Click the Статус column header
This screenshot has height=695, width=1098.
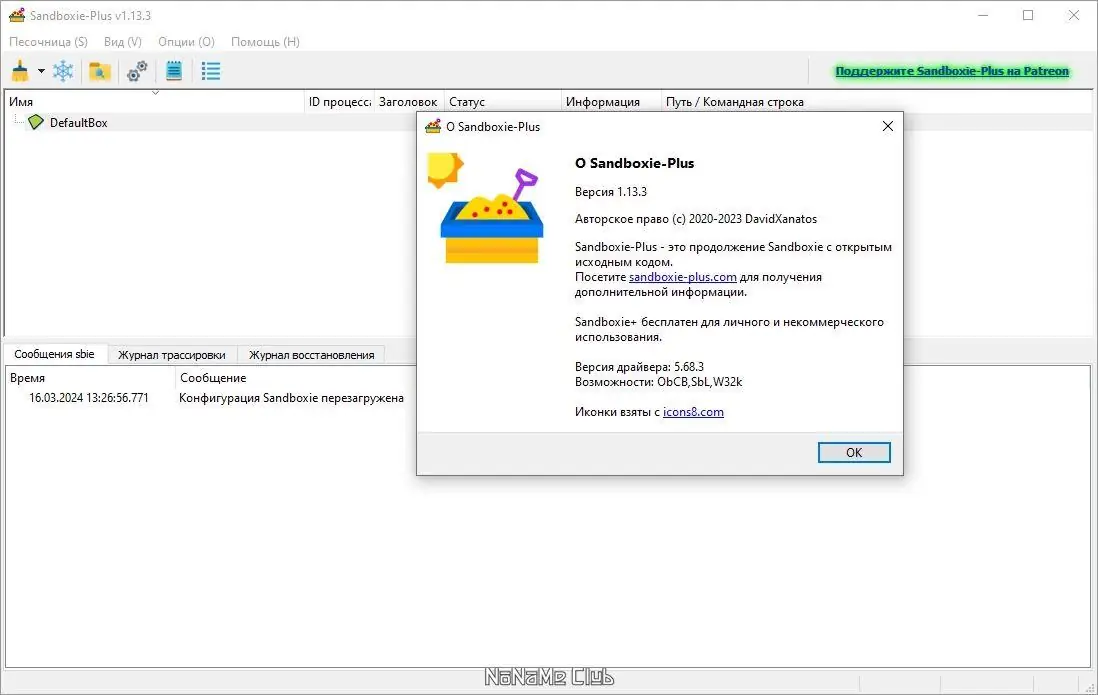[503, 102]
